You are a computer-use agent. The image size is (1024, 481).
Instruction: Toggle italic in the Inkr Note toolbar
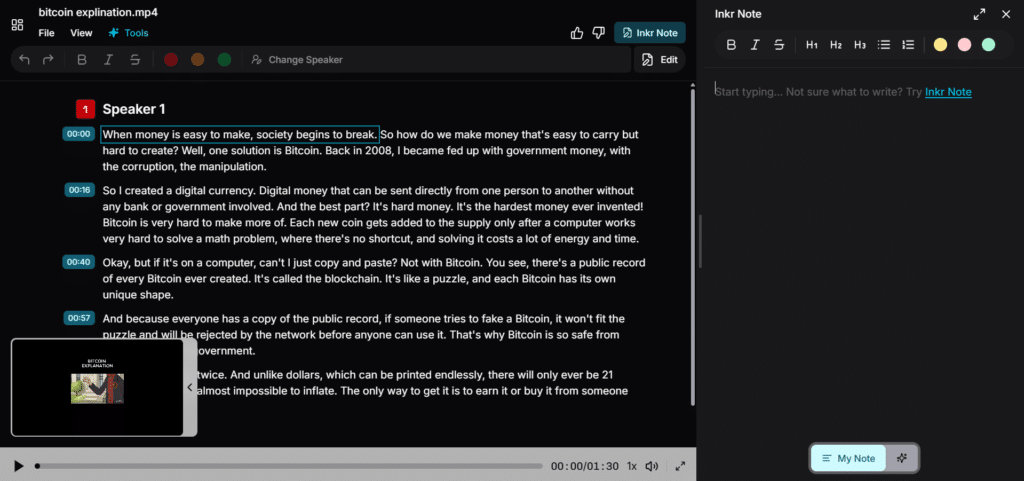pos(755,45)
